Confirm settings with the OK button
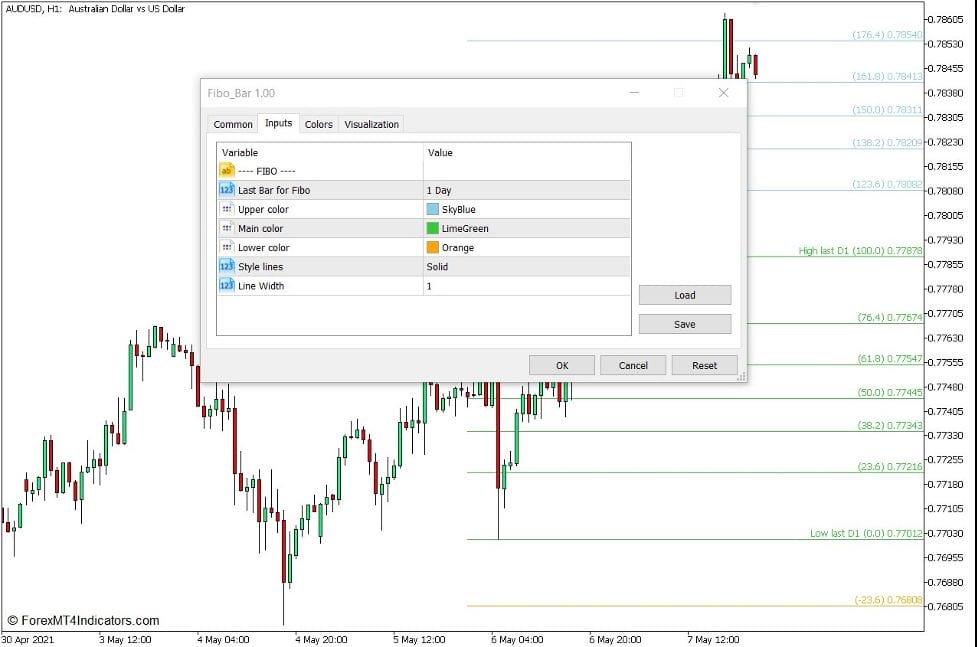Viewport: 977px width, 647px height. coord(561,365)
